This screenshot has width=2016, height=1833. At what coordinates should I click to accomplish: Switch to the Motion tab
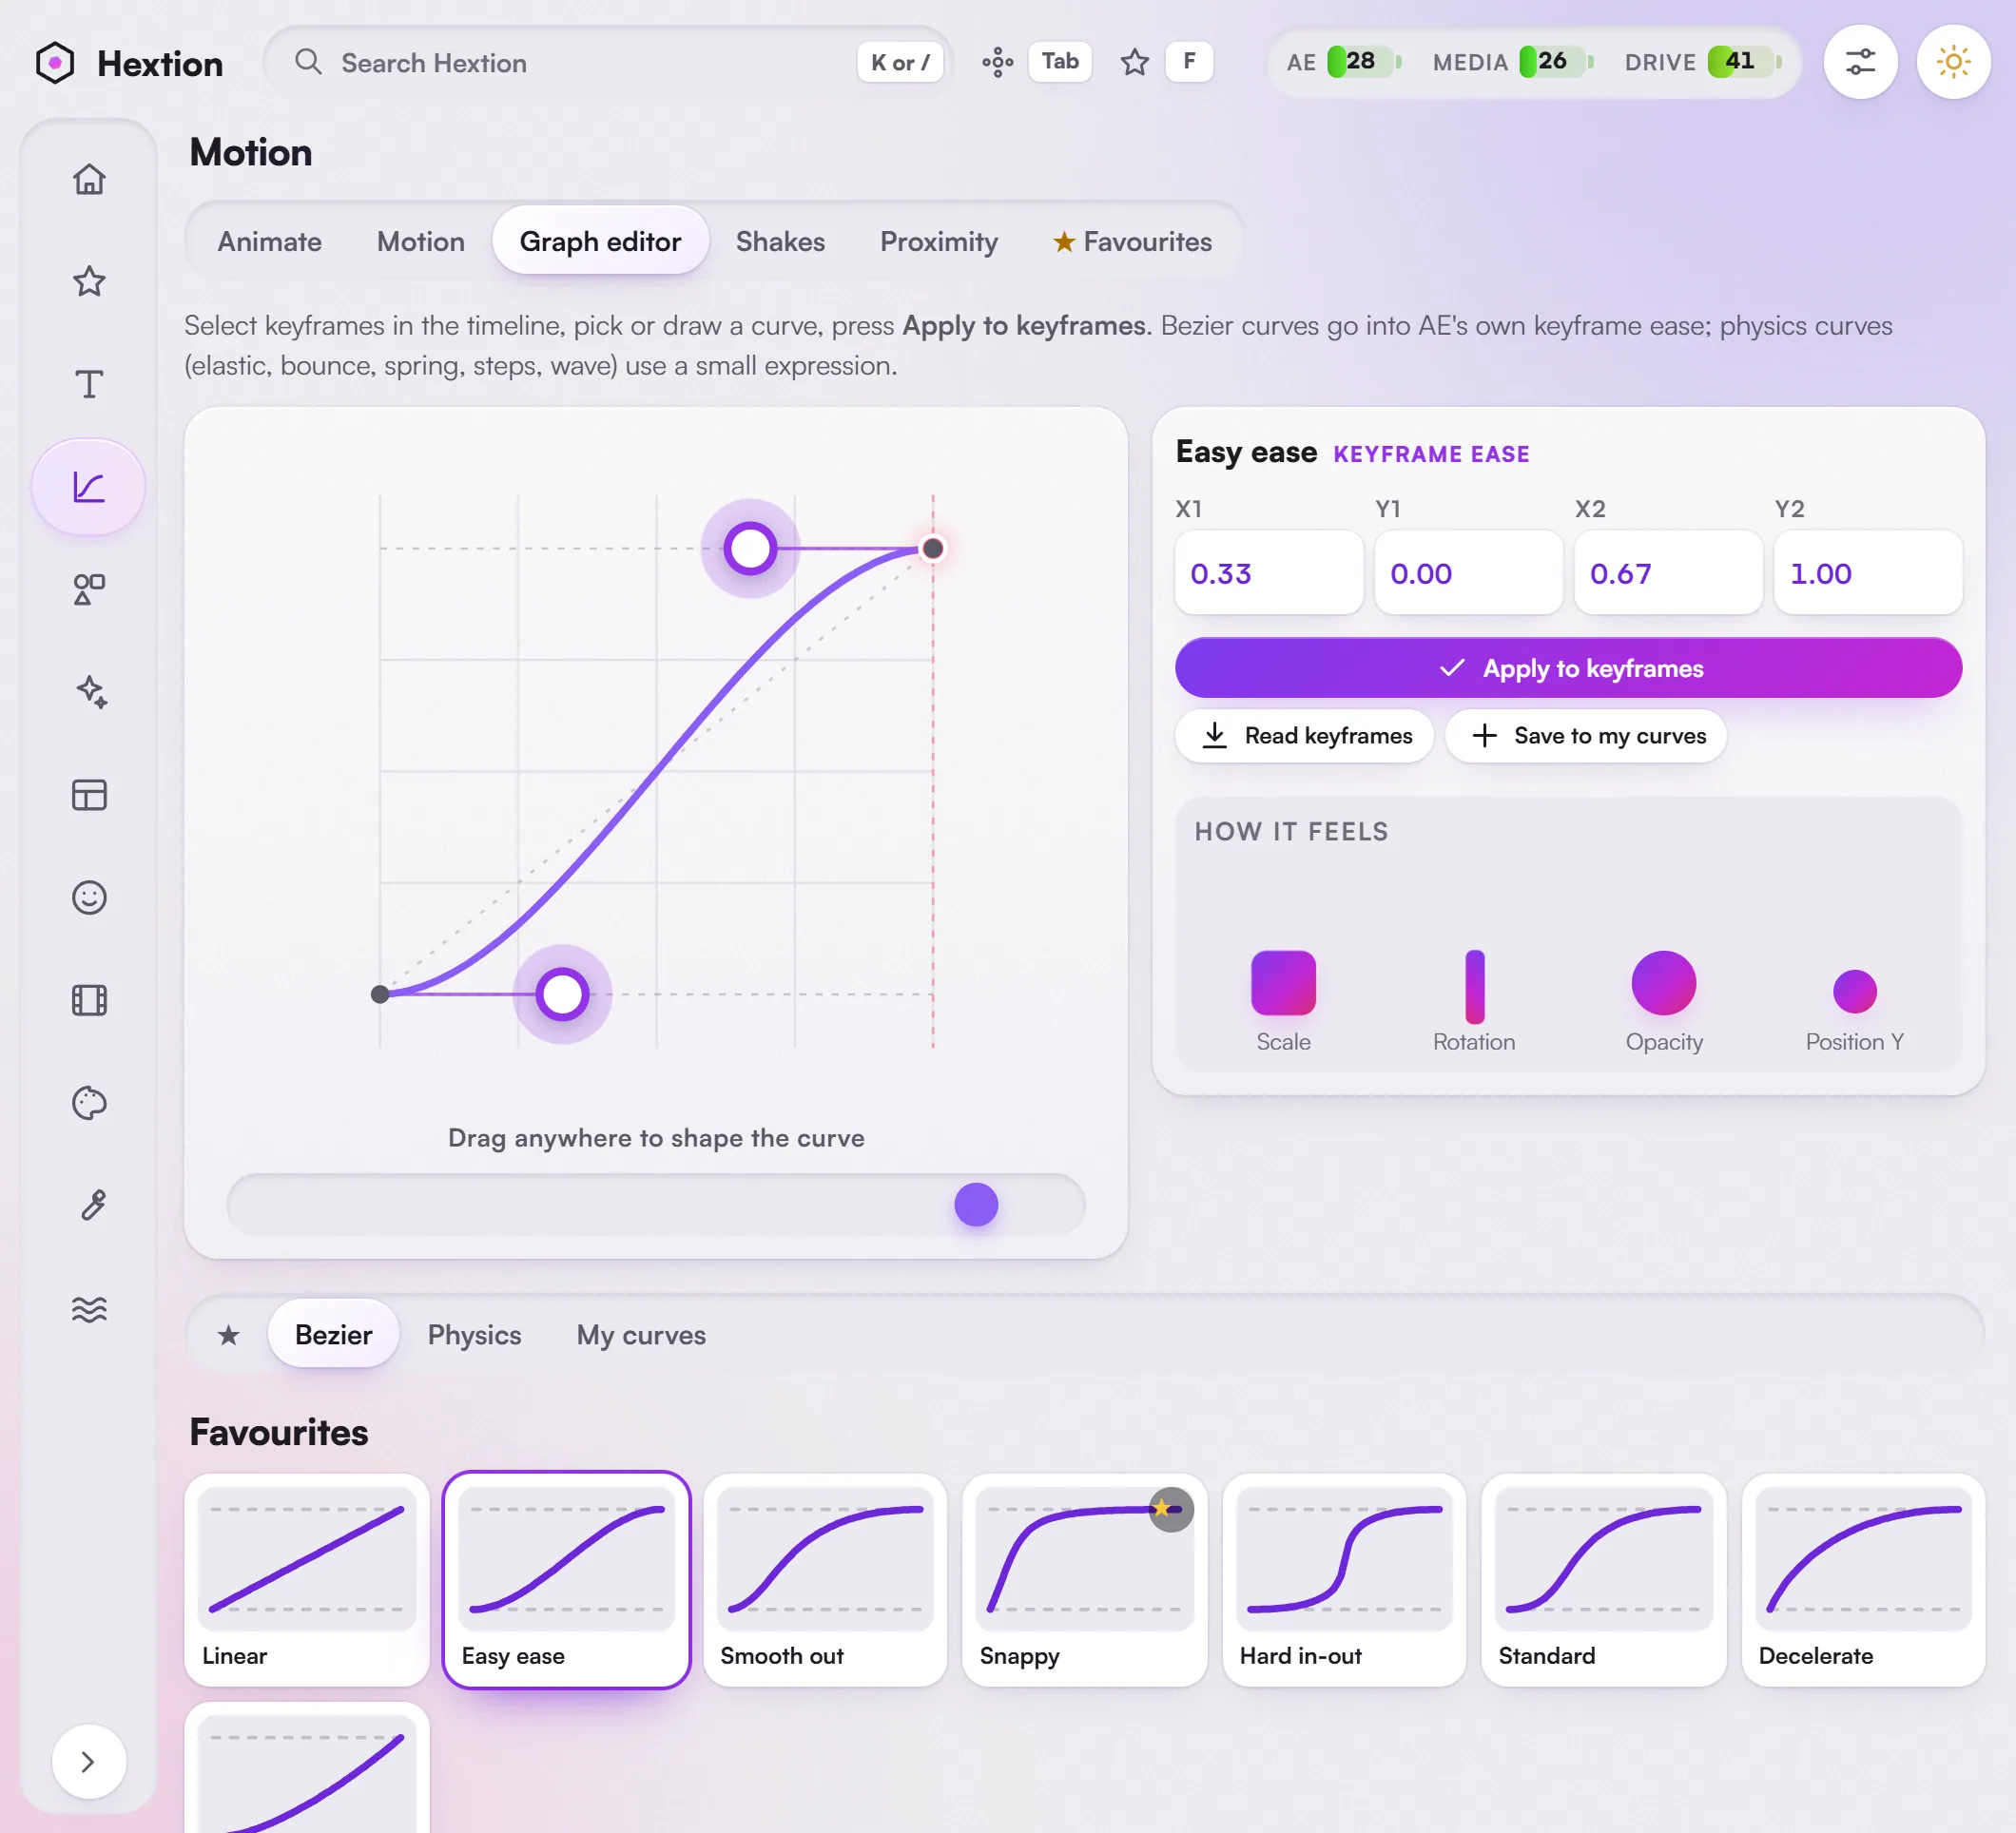point(420,241)
